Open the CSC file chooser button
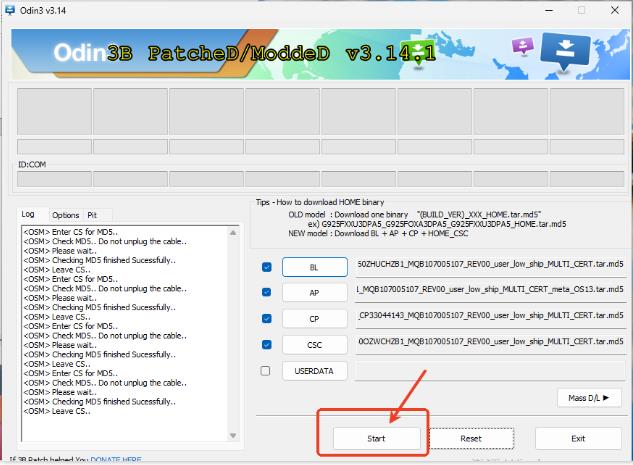633x465 pixels. click(314, 345)
